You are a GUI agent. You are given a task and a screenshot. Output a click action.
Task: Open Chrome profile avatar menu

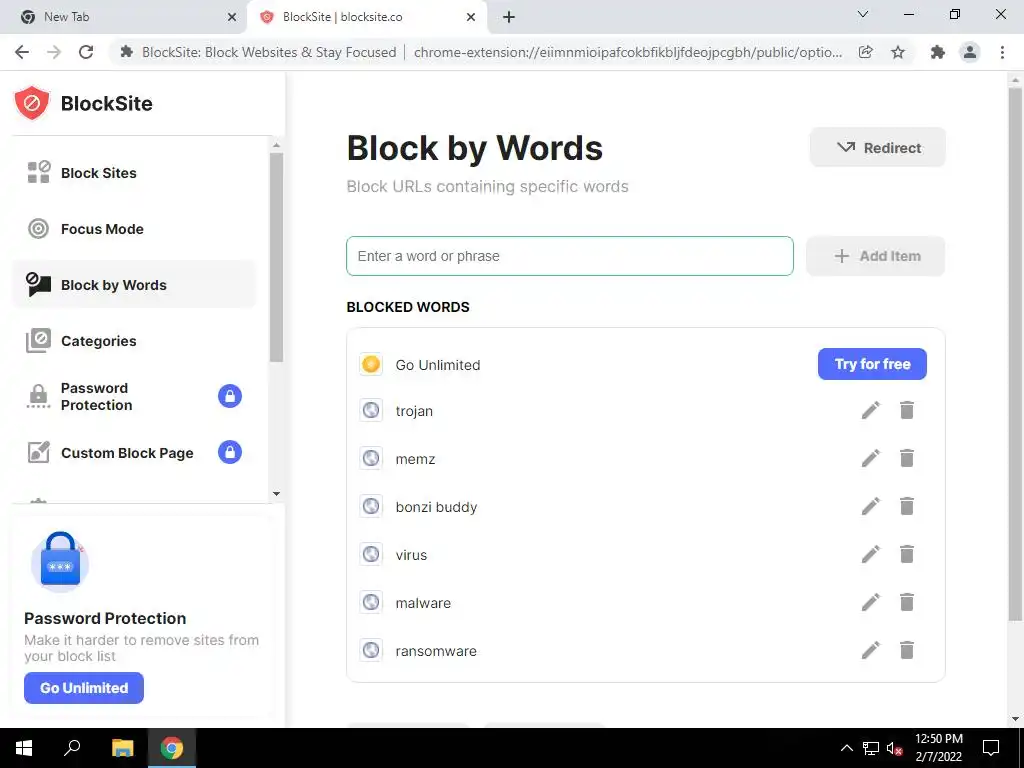(970, 52)
